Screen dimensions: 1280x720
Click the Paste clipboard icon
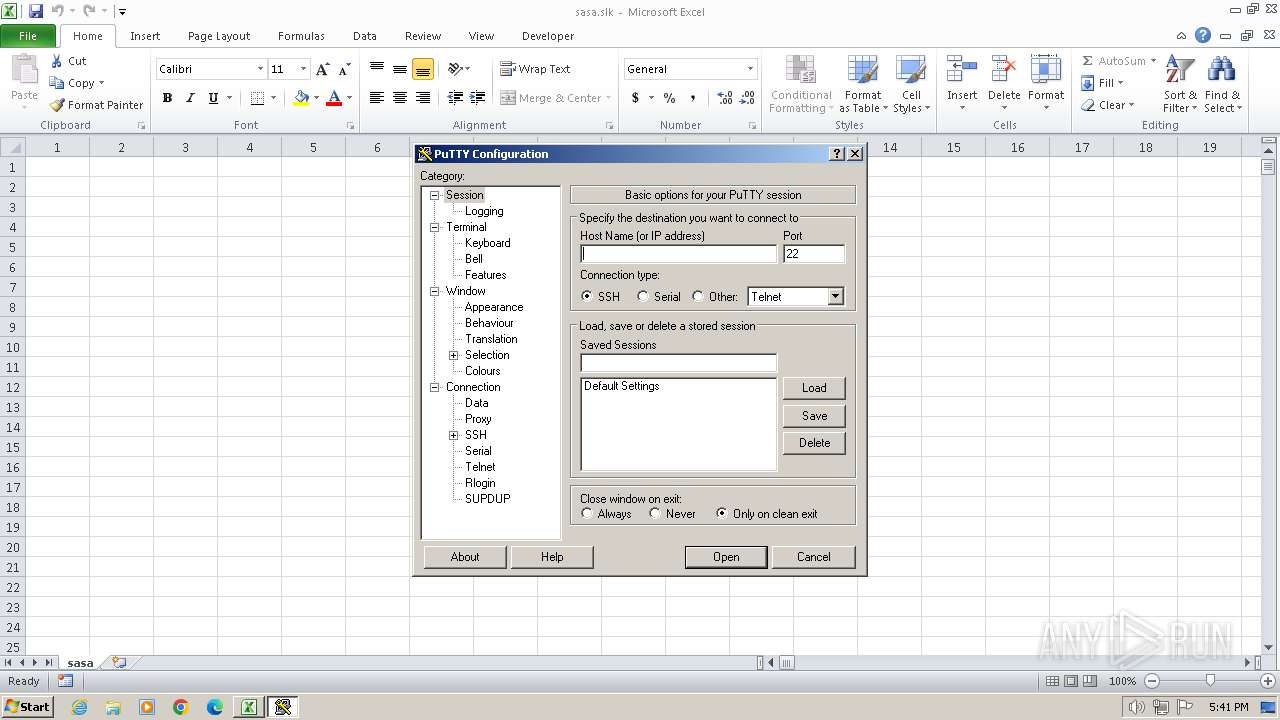(24, 70)
